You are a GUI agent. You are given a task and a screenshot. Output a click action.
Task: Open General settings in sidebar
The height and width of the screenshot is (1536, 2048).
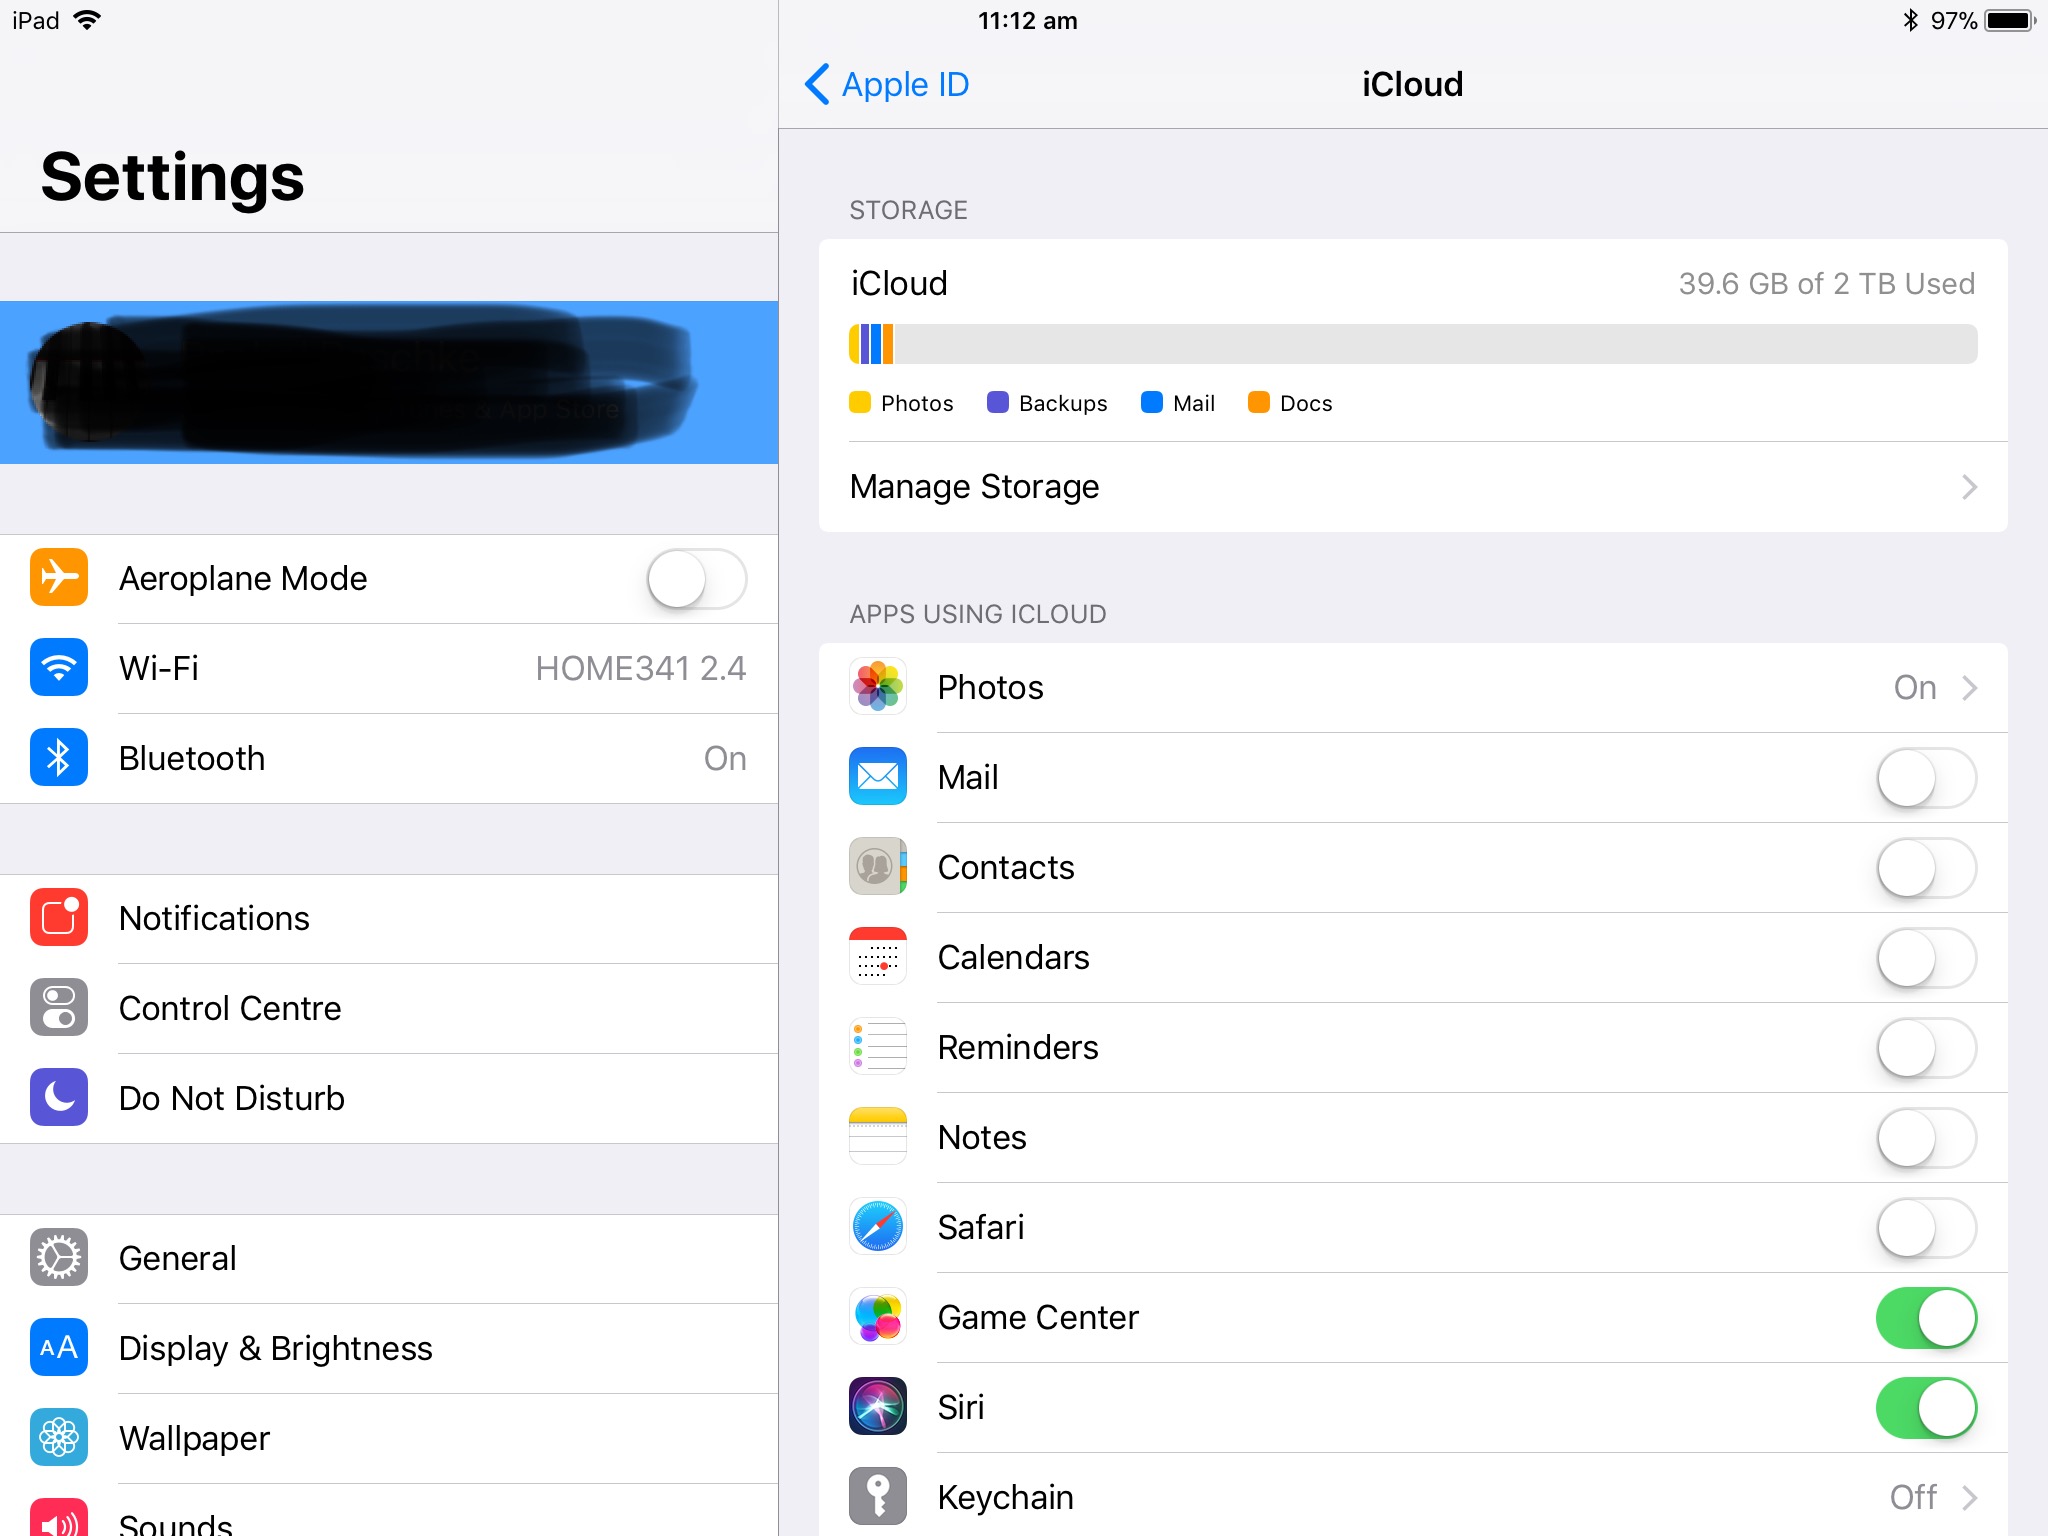point(178,1258)
